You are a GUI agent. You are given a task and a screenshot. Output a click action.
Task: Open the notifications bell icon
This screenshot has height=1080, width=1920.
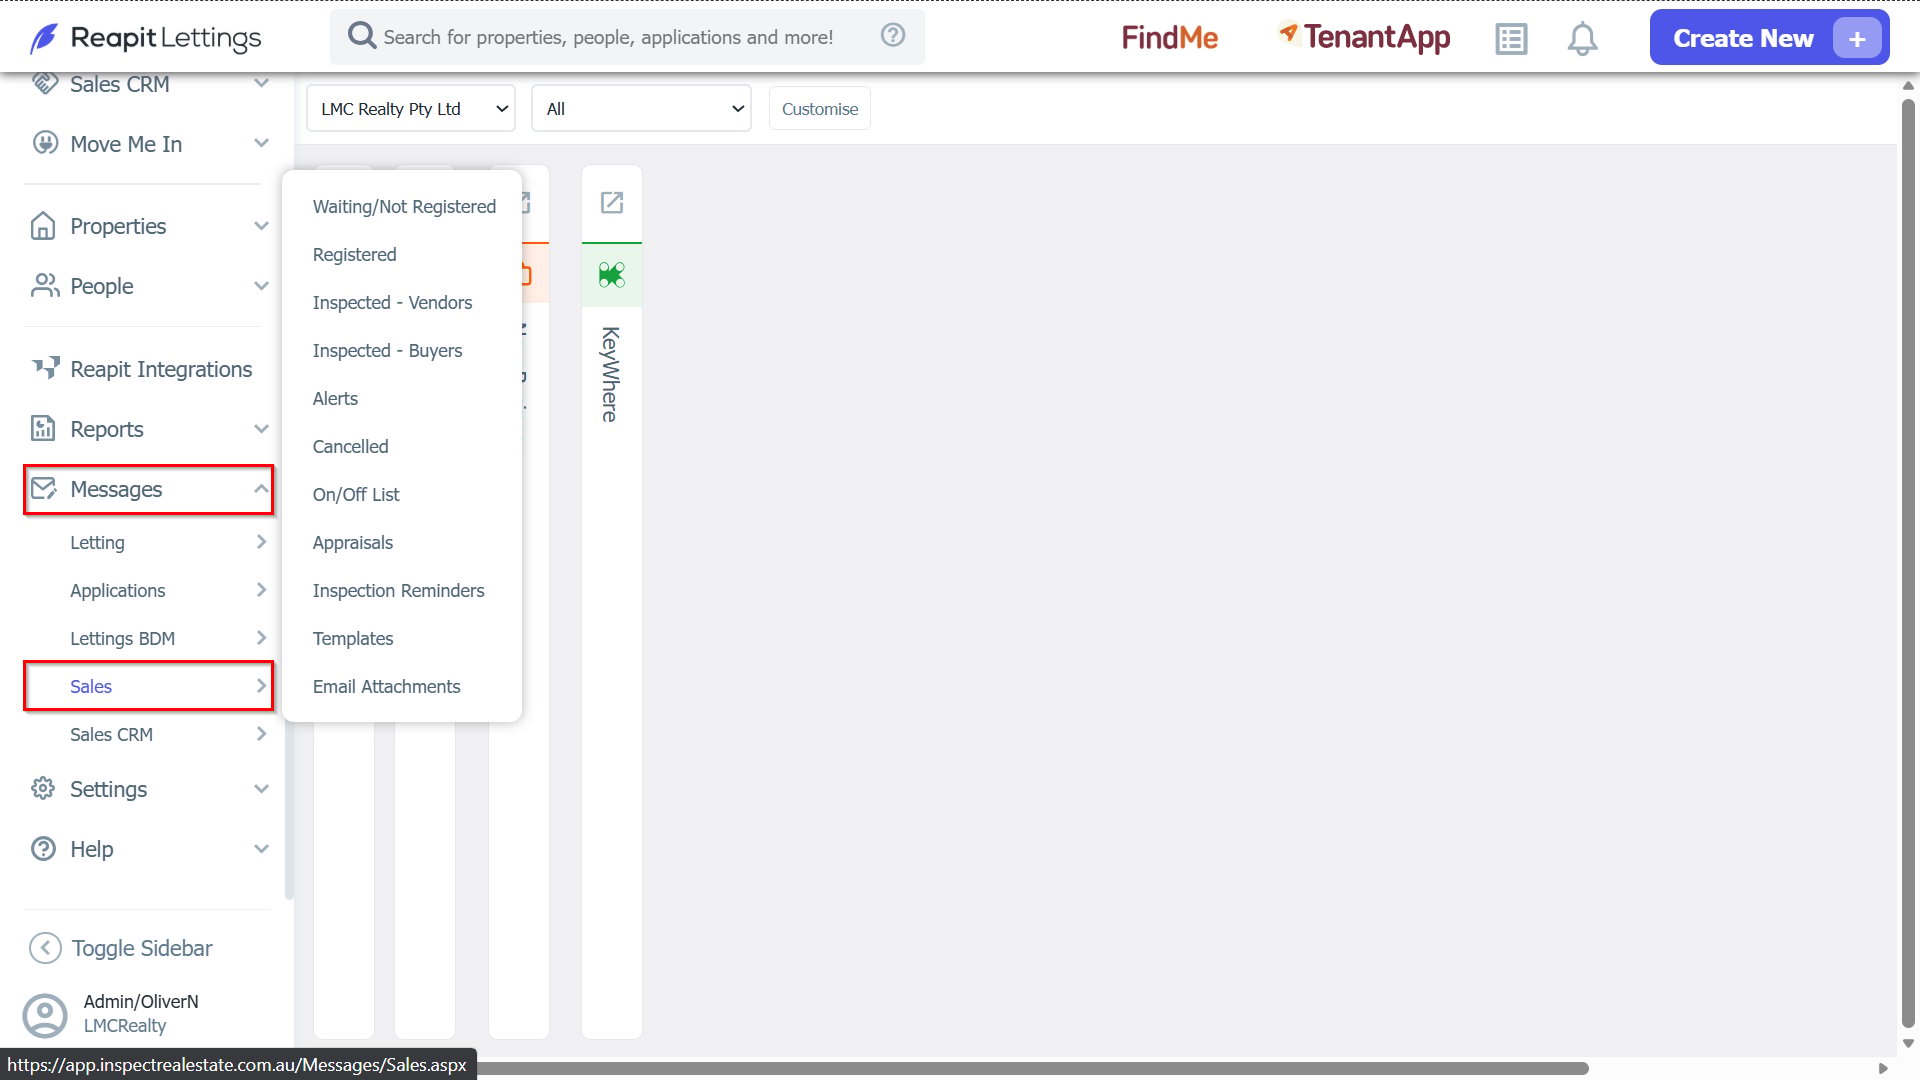pyautogui.click(x=1582, y=39)
